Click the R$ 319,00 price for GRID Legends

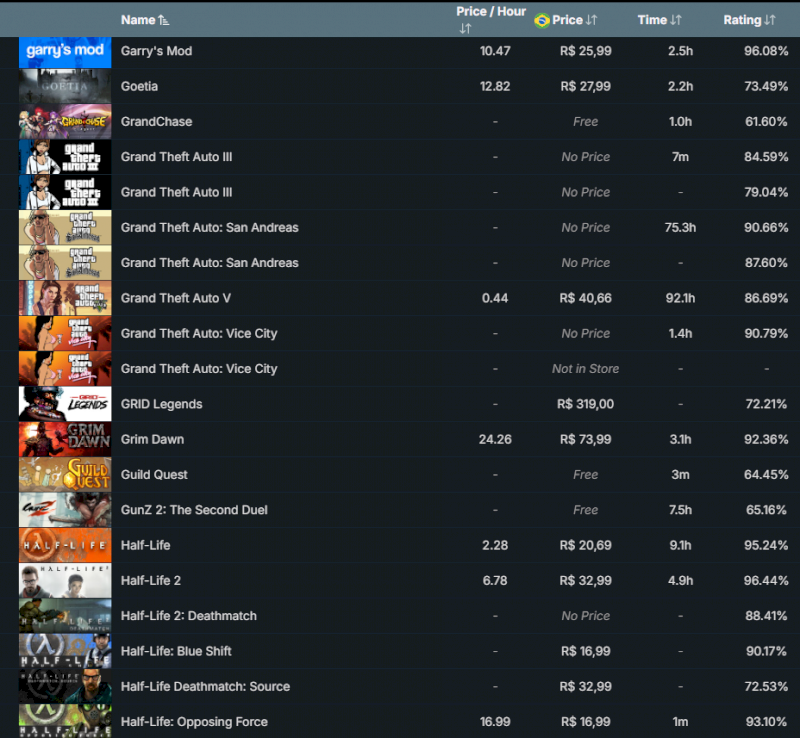coord(585,404)
